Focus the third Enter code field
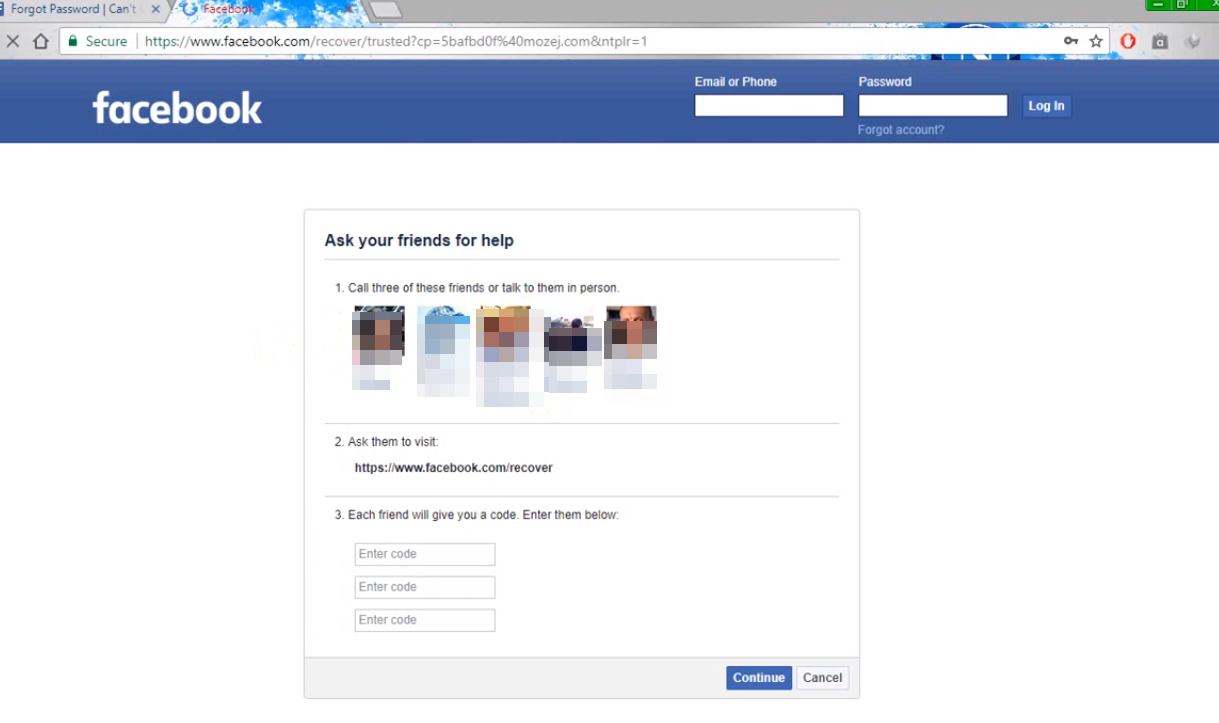1219x723 pixels. tap(425, 620)
